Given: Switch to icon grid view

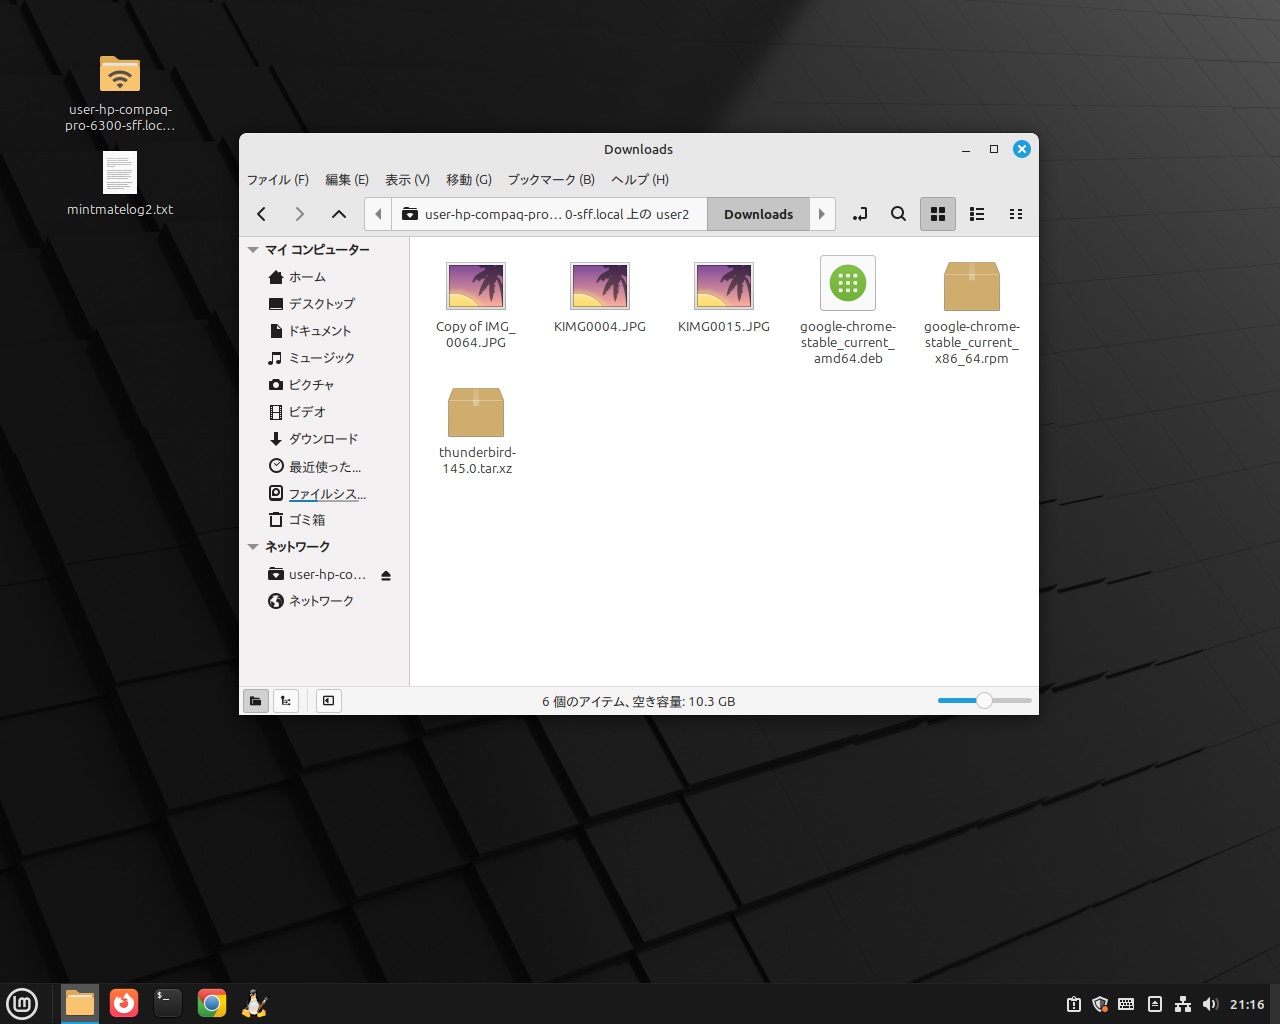Looking at the screenshot, I should 937,214.
